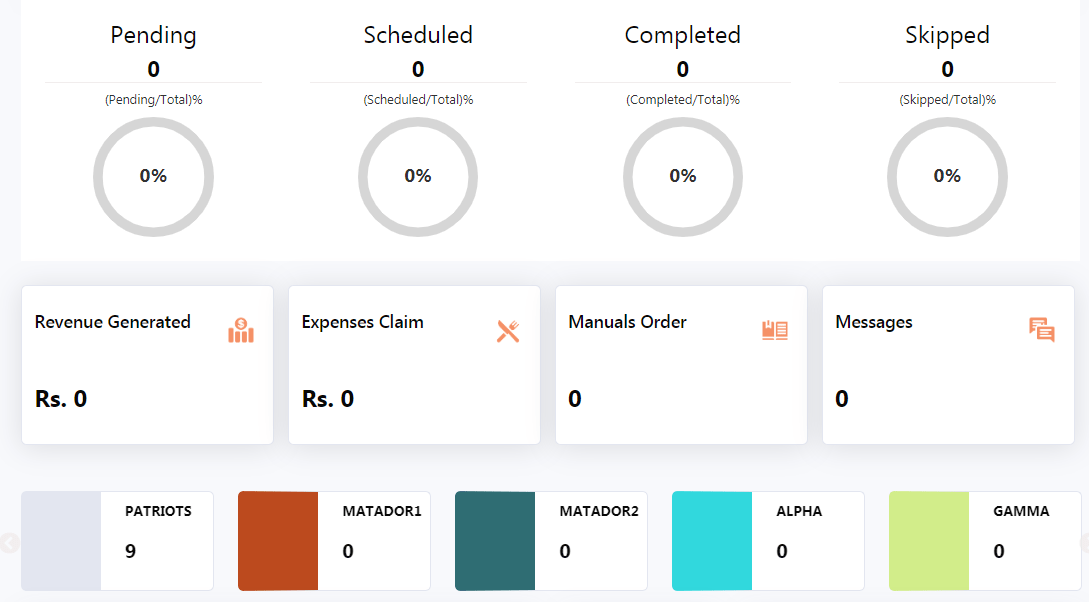The width and height of the screenshot is (1089, 602).
Task: Click the Skipped progress ring
Action: pyautogui.click(x=947, y=177)
